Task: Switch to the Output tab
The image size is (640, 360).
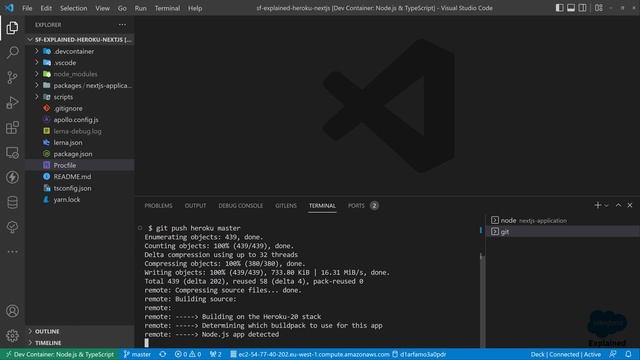Action: tap(196, 206)
